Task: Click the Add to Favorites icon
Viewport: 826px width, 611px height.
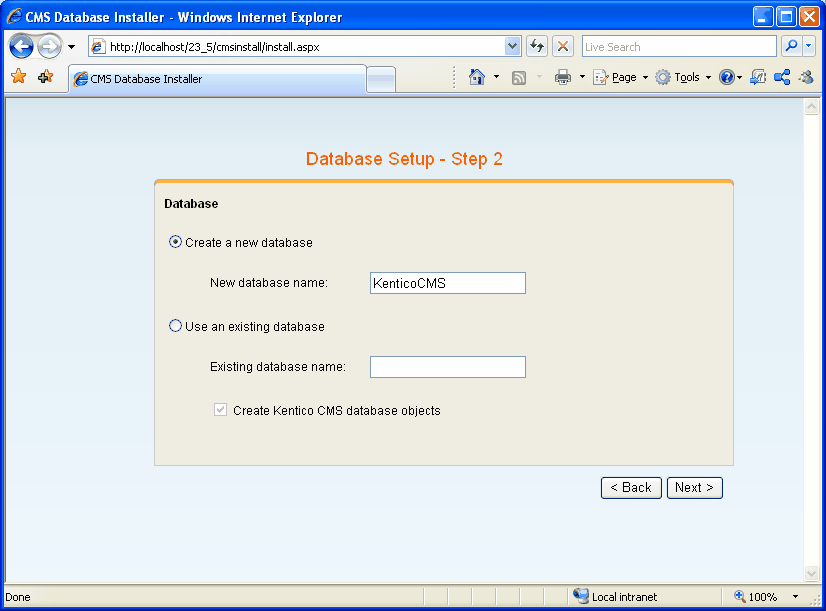Action: point(46,77)
